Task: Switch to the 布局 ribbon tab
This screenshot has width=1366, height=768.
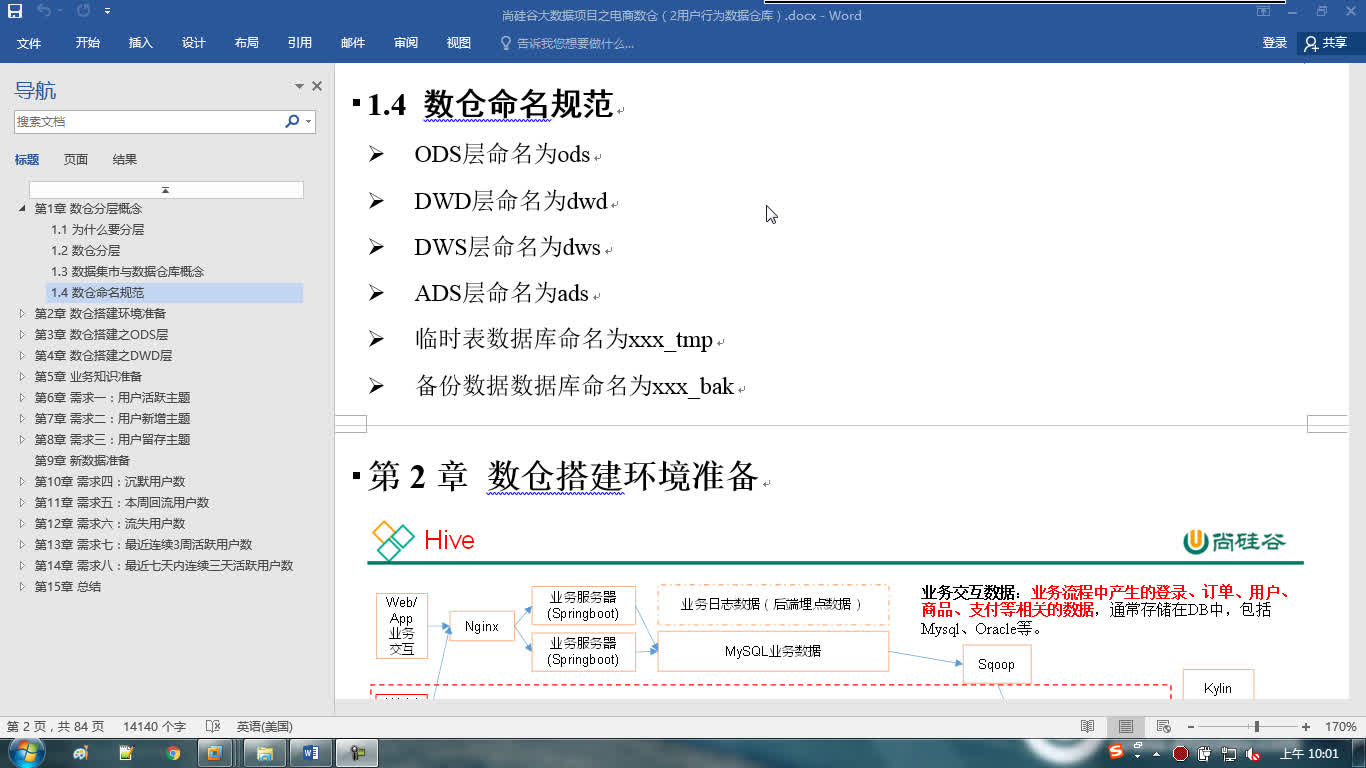Action: (247, 43)
